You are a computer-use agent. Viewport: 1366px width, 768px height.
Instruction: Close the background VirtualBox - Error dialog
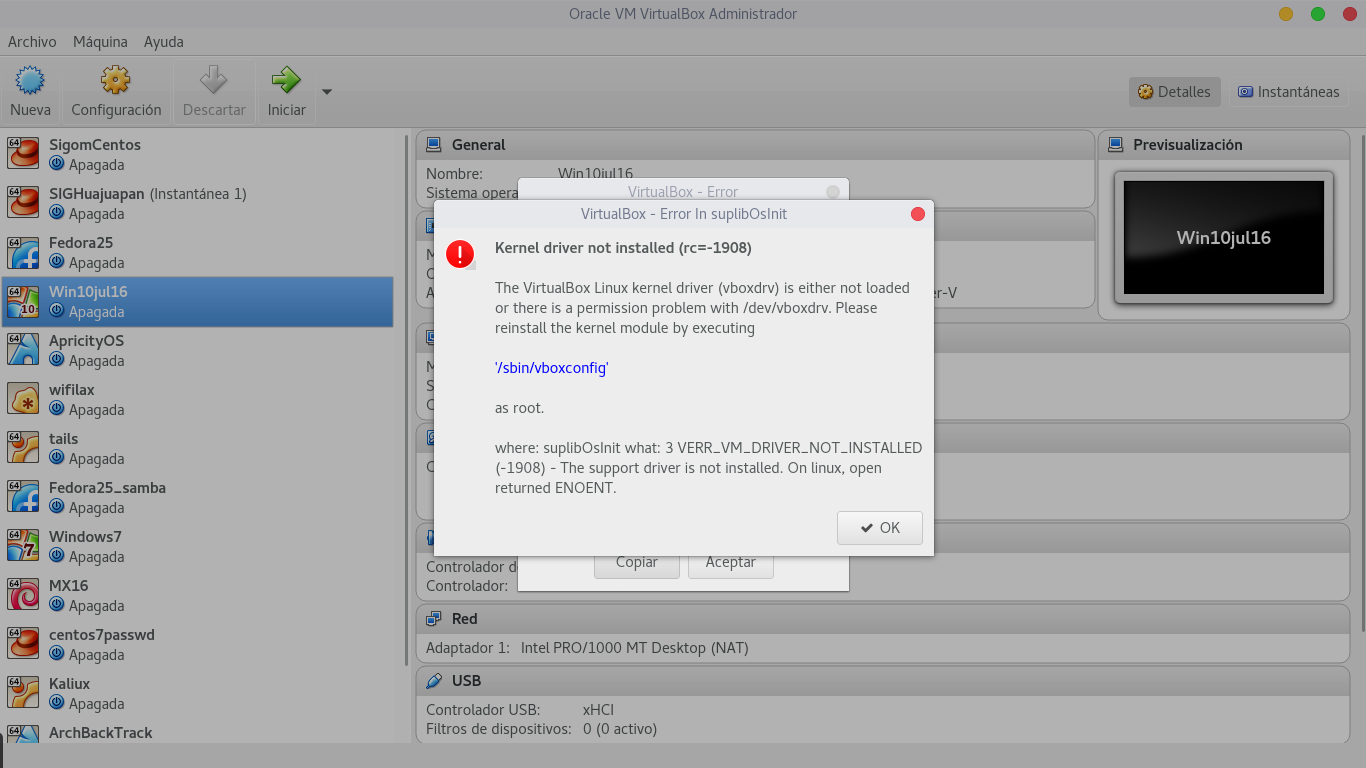coord(833,192)
